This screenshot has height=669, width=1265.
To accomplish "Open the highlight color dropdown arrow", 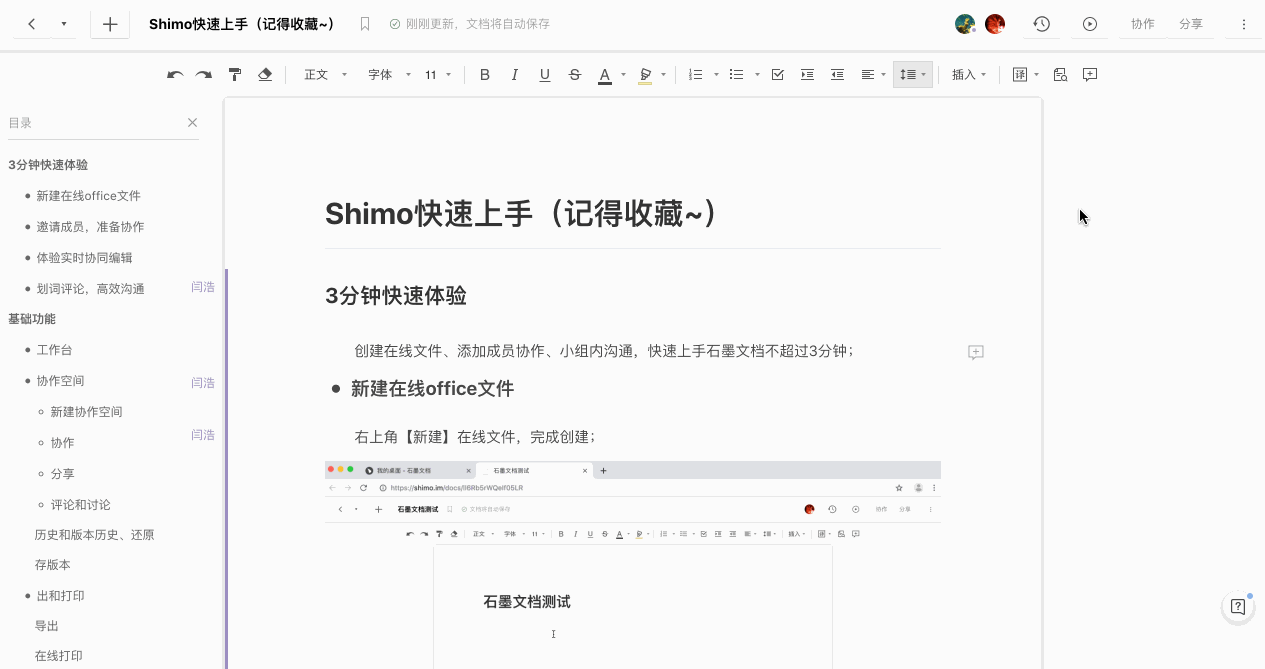I will [663, 75].
